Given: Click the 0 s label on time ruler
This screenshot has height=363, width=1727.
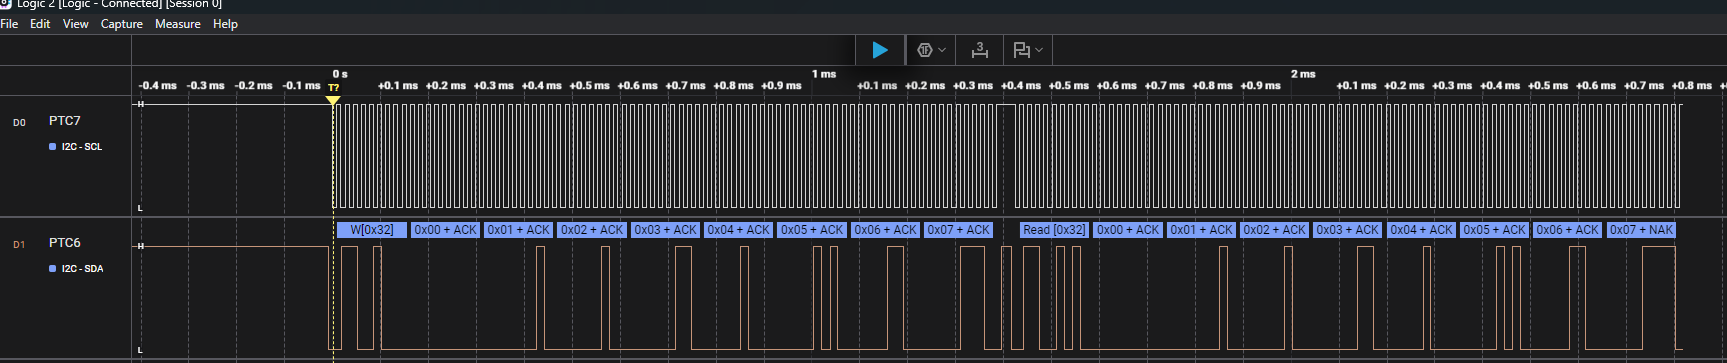Looking at the screenshot, I should [340, 74].
